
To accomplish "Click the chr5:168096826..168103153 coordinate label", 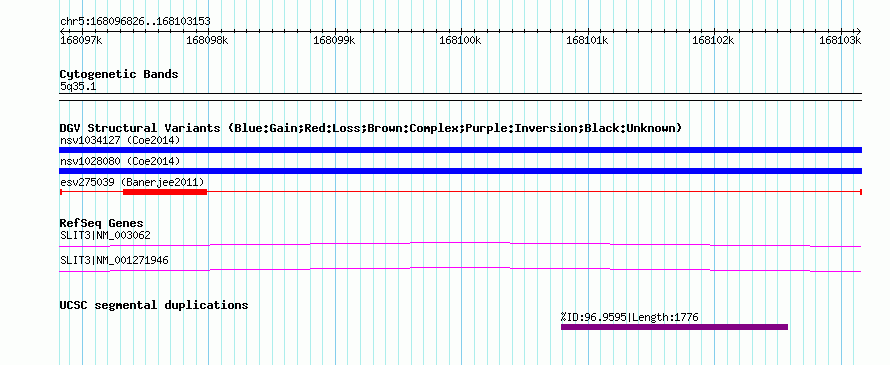I will pyautogui.click(x=135, y=22).
